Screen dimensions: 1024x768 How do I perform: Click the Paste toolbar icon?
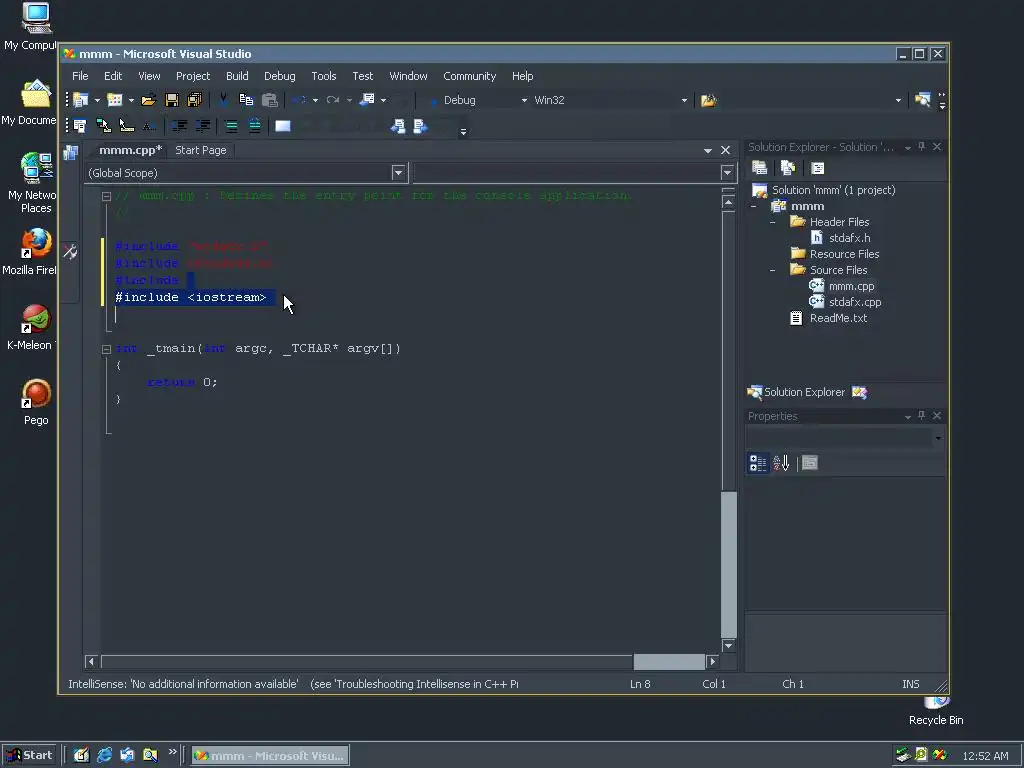click(269, 100)
